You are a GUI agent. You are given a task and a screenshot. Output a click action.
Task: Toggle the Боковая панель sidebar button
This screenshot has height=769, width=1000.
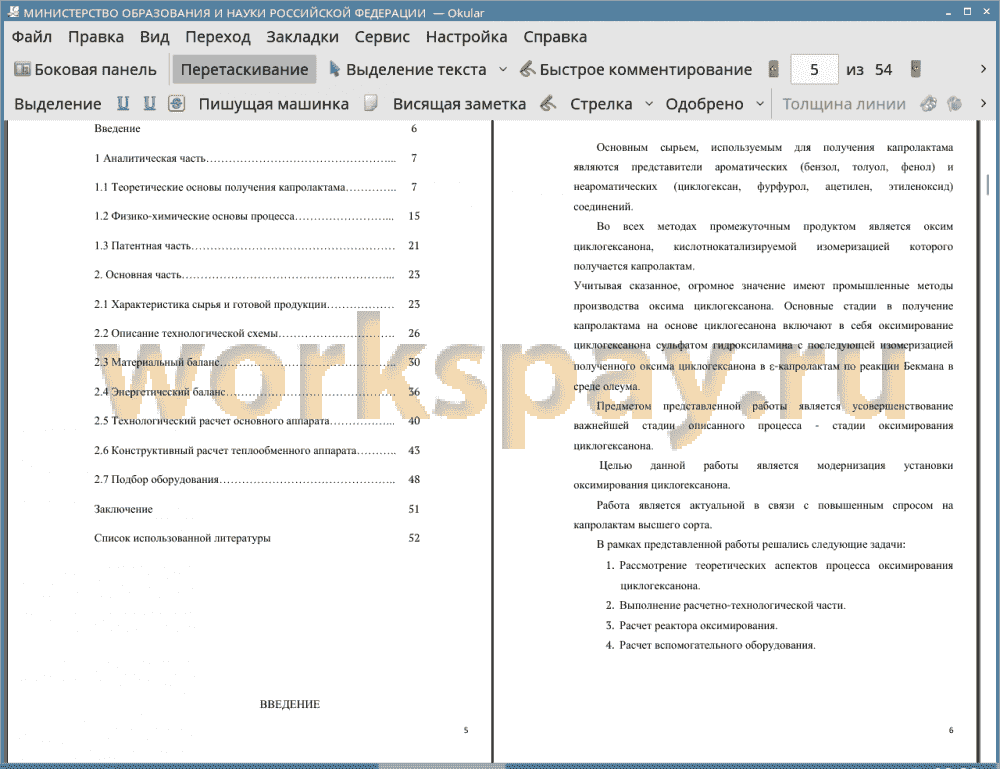[85, 70]
